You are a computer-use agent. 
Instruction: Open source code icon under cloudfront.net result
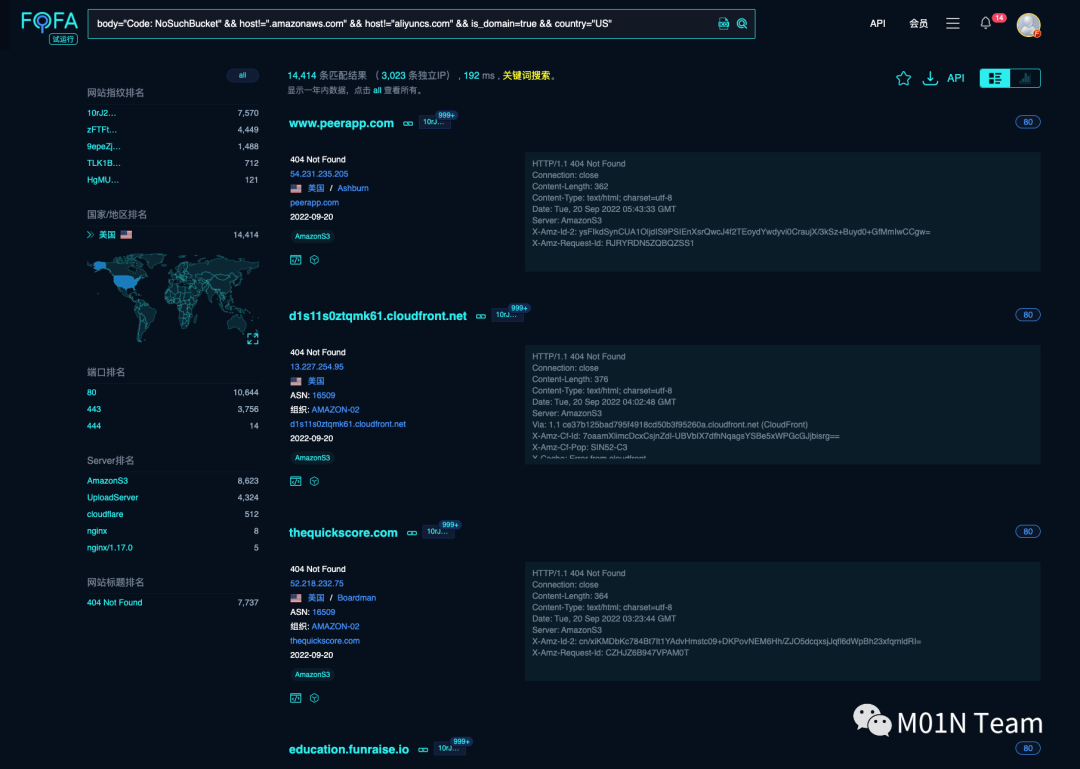pos(295,481)
